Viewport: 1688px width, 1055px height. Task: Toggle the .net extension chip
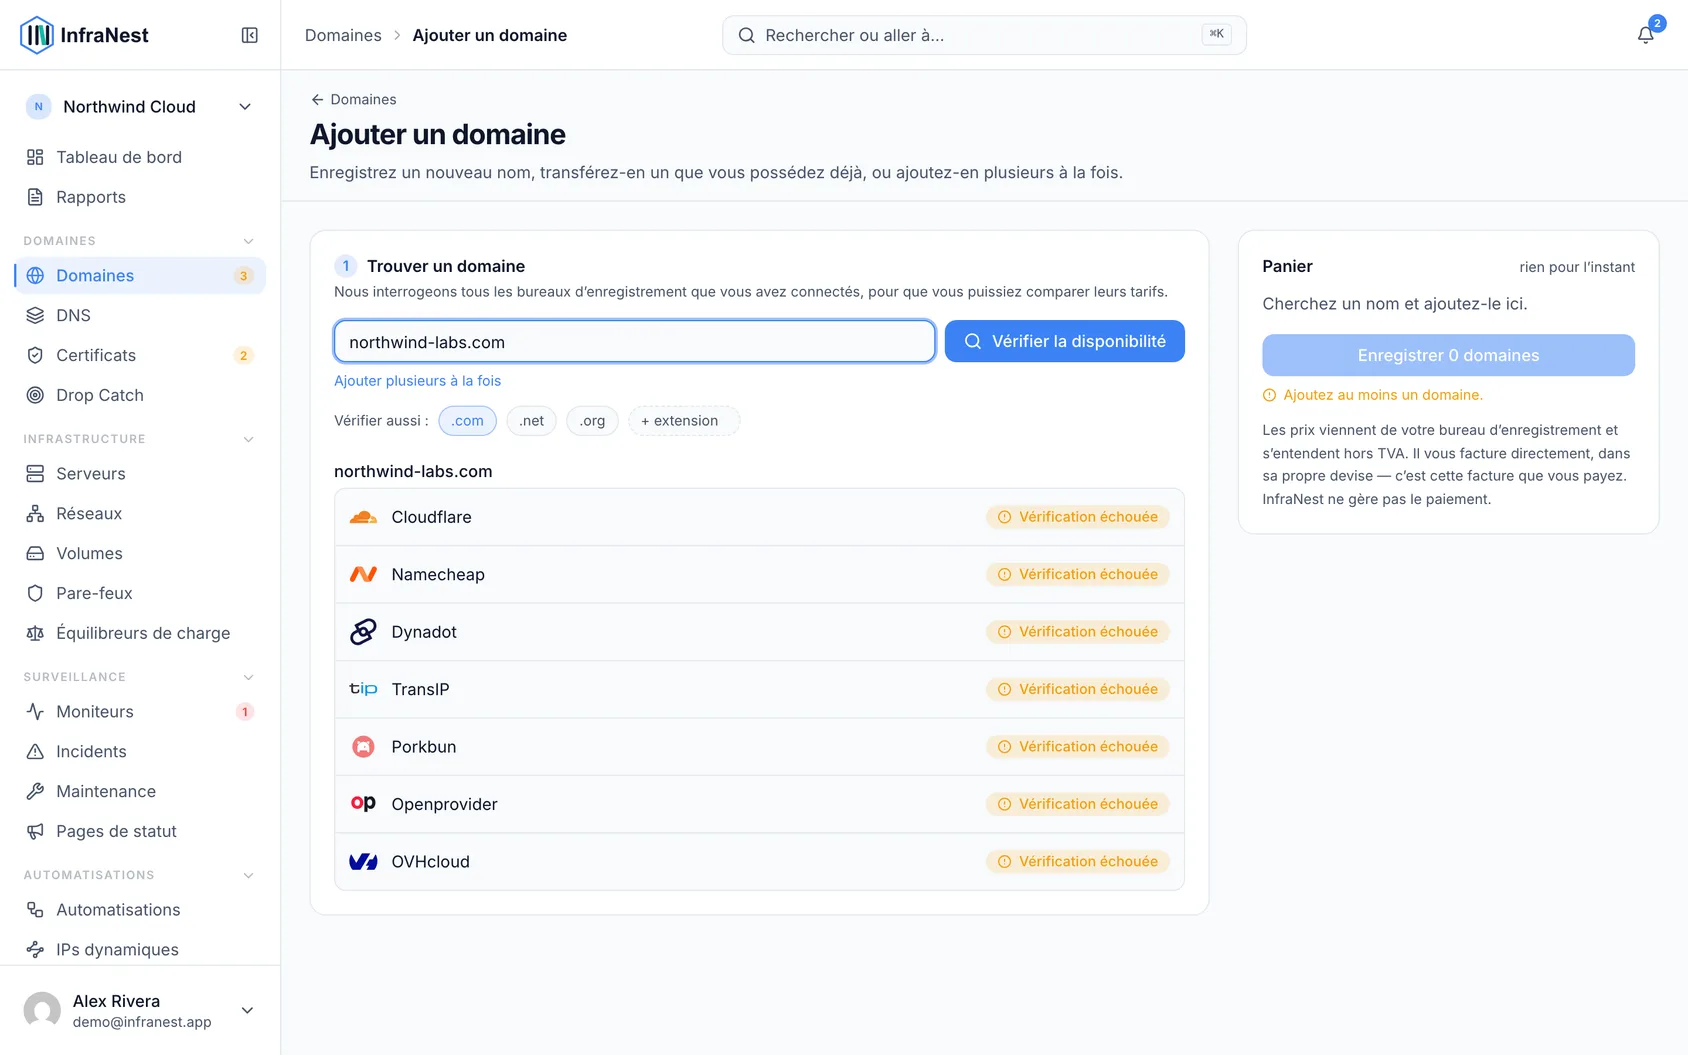coord(531,421)
